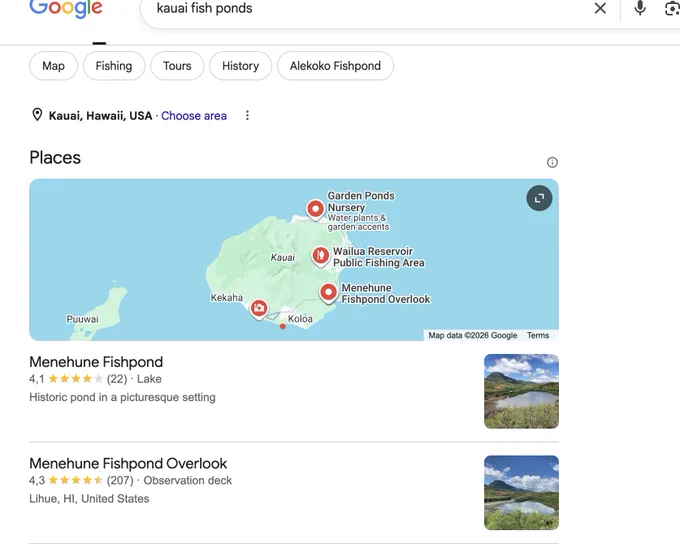Image resolution: width=680 pixels, height=548 pixels.
Task: Click the Places section heading
Action: 55,157
